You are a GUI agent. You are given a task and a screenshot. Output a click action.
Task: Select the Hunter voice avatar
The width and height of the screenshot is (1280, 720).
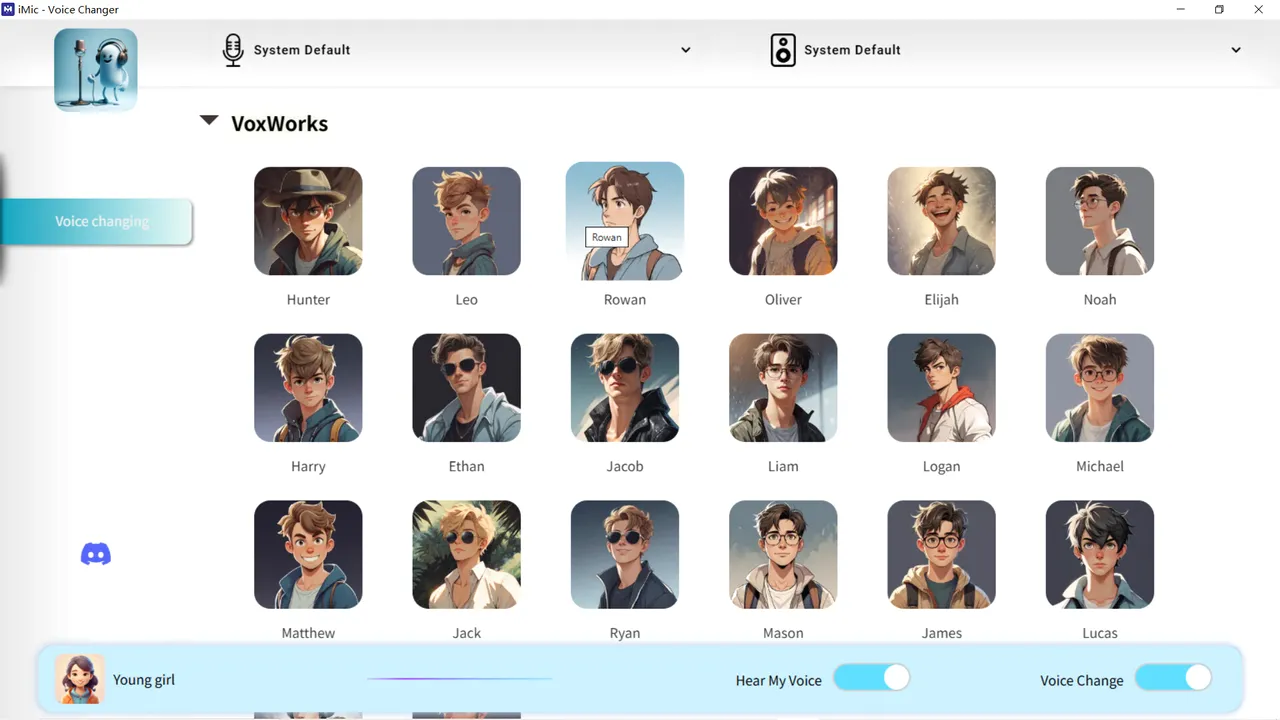[x=308, y=221]
